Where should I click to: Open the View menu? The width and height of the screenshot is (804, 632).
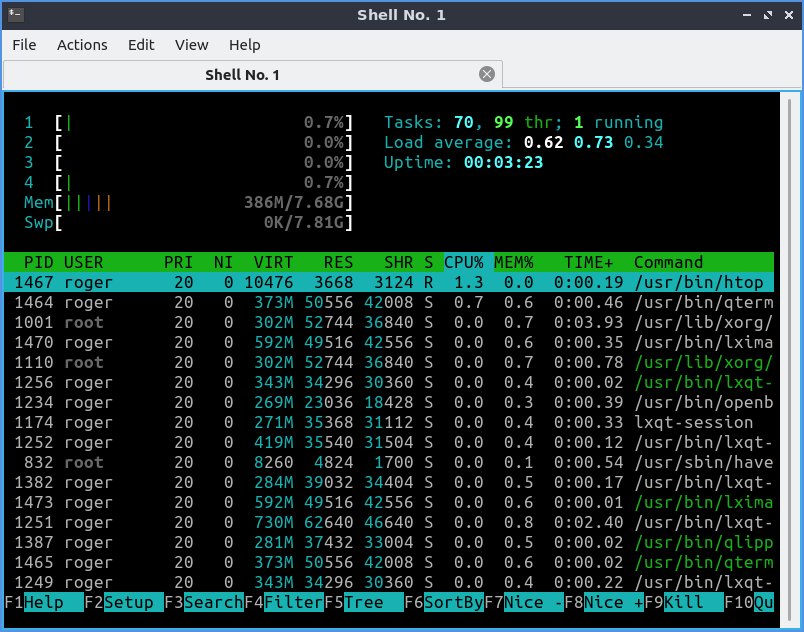click(191, 45)
